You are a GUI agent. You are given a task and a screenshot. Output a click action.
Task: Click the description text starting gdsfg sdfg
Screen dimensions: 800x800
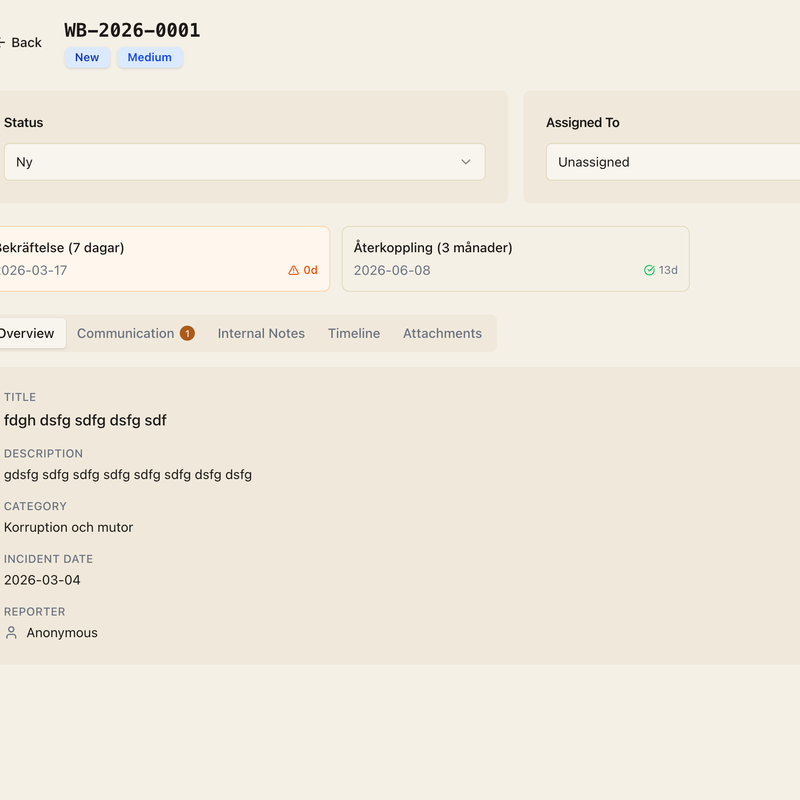click(128, 475)
